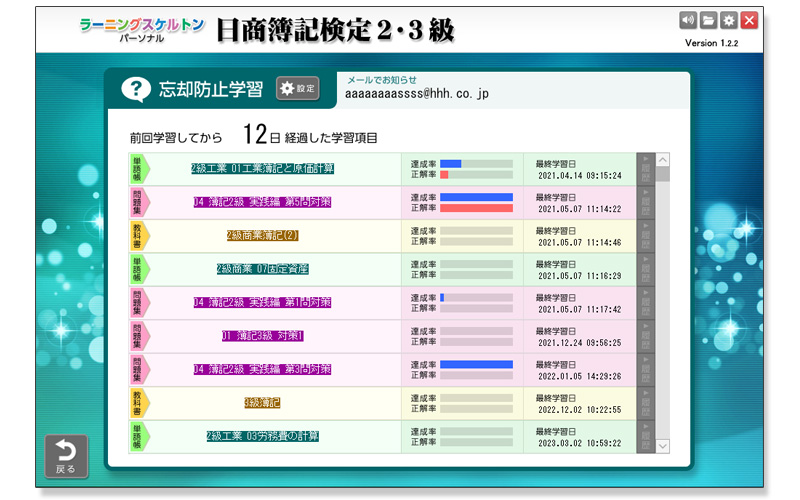Screen dimensions: 800x500
Task: Open 04 簿記2級 実践編 第1問対策
Action: tap(262, 303)
